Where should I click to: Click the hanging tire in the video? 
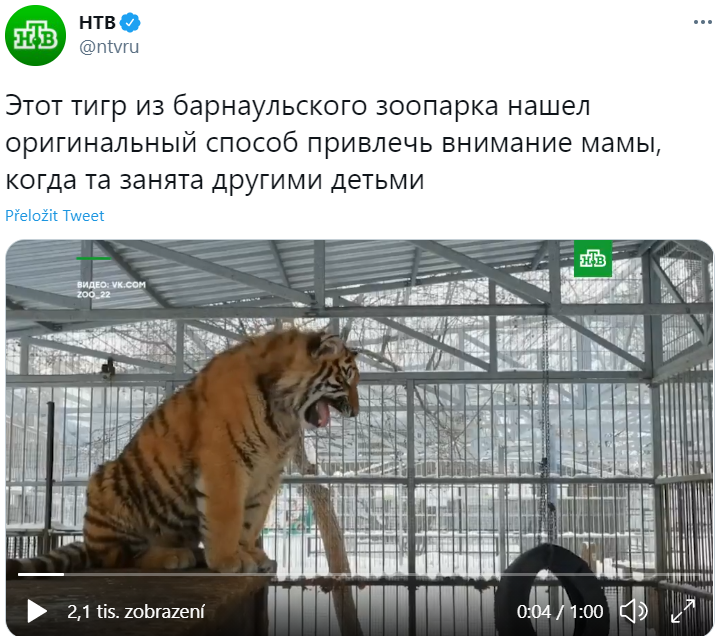coord(552,590)
